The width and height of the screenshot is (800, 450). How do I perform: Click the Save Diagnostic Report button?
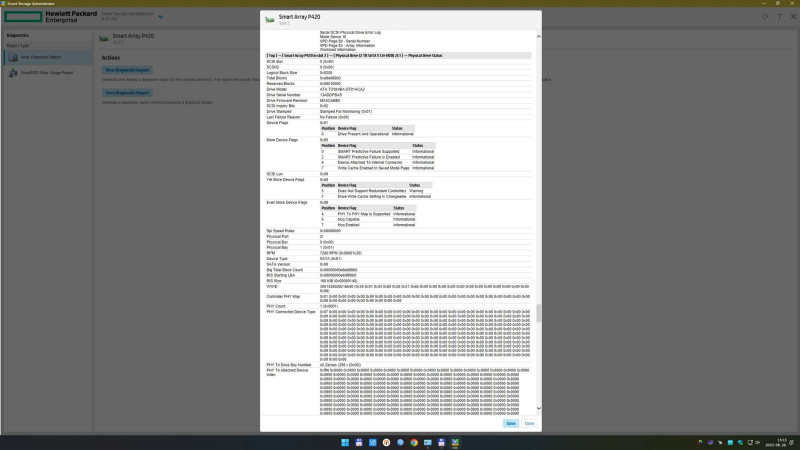click(127, 93)
